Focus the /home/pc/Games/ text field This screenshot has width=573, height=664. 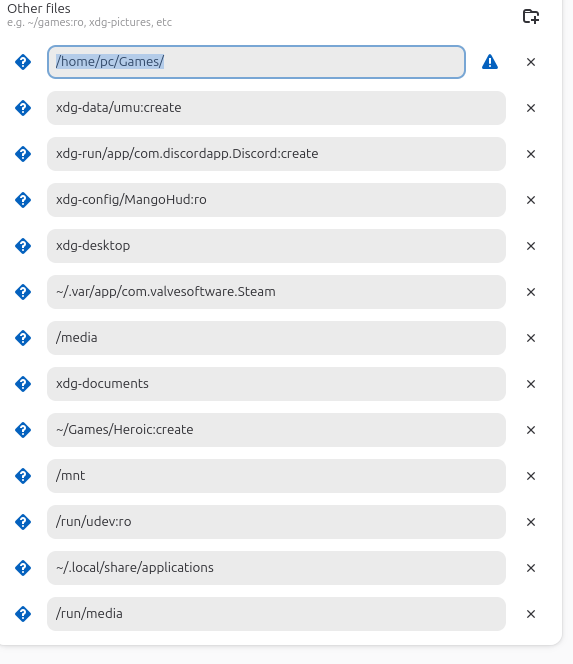click(x=256, y=62)
